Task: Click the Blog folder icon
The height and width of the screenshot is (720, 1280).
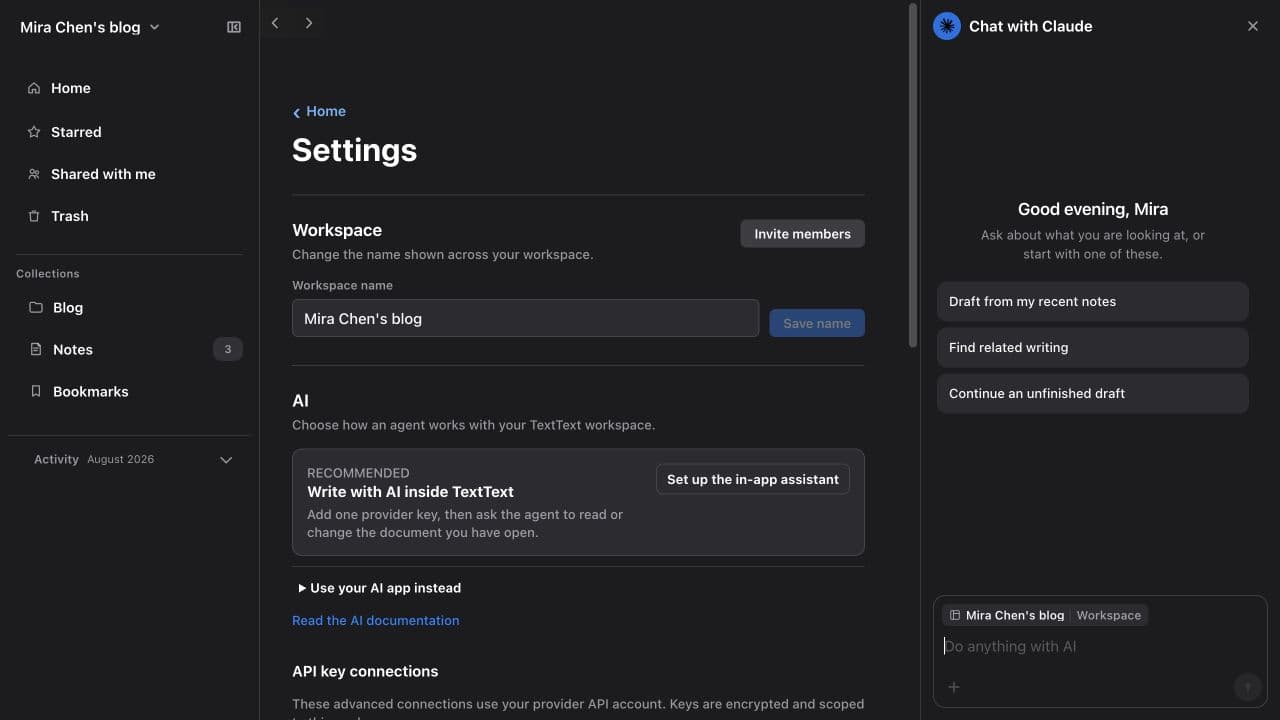Action: pos(36,308)
